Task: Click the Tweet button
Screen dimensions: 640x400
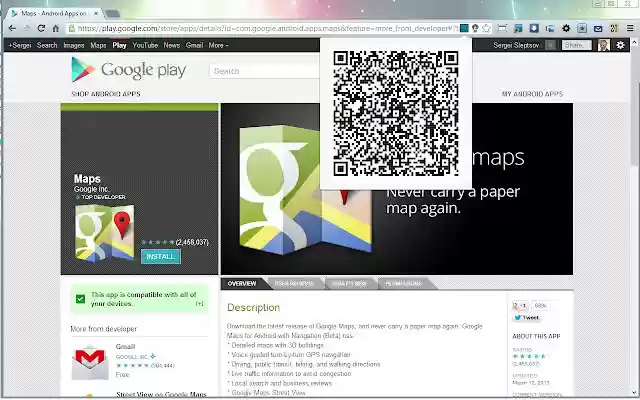Action: [527, 318]
